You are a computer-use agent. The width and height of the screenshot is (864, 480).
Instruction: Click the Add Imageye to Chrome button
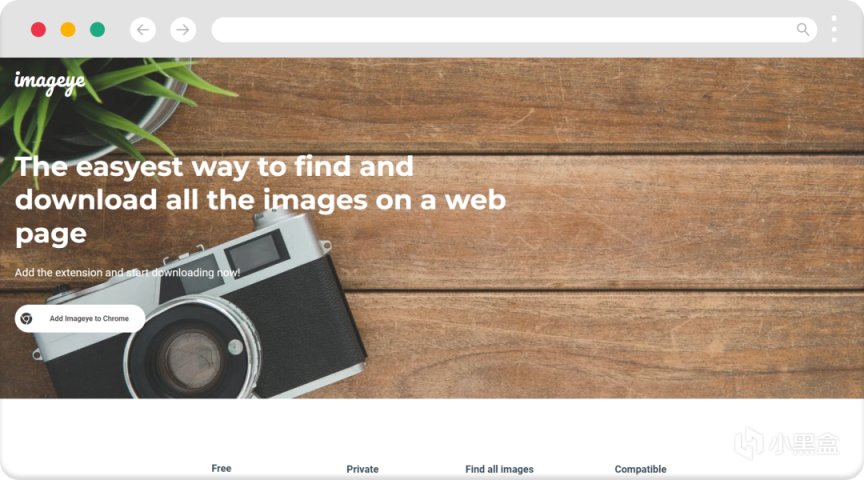[x=80, y=319]
